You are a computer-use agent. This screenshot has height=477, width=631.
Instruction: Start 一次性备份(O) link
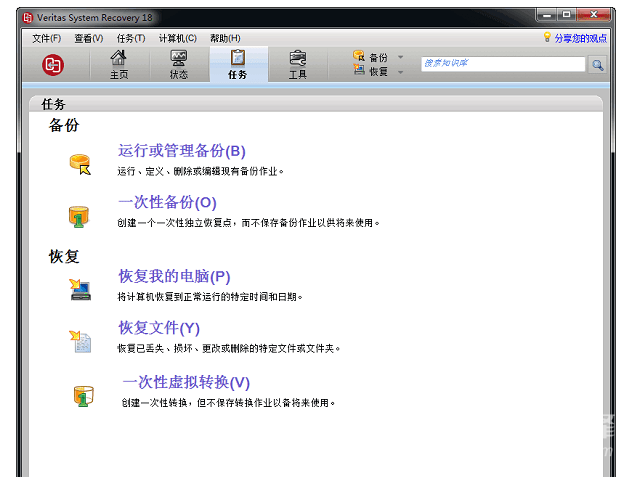[167, 202]
